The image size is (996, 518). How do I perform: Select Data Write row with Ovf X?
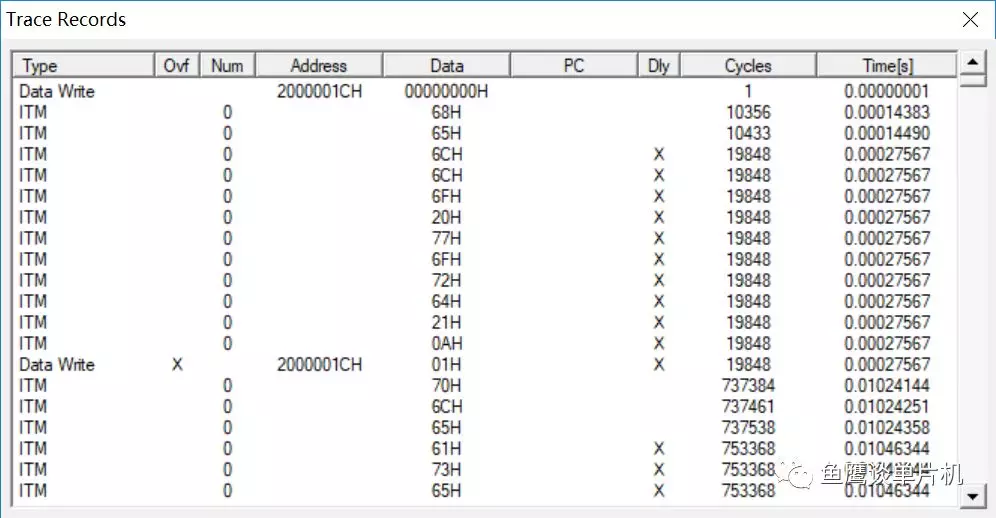pos(484,365)
